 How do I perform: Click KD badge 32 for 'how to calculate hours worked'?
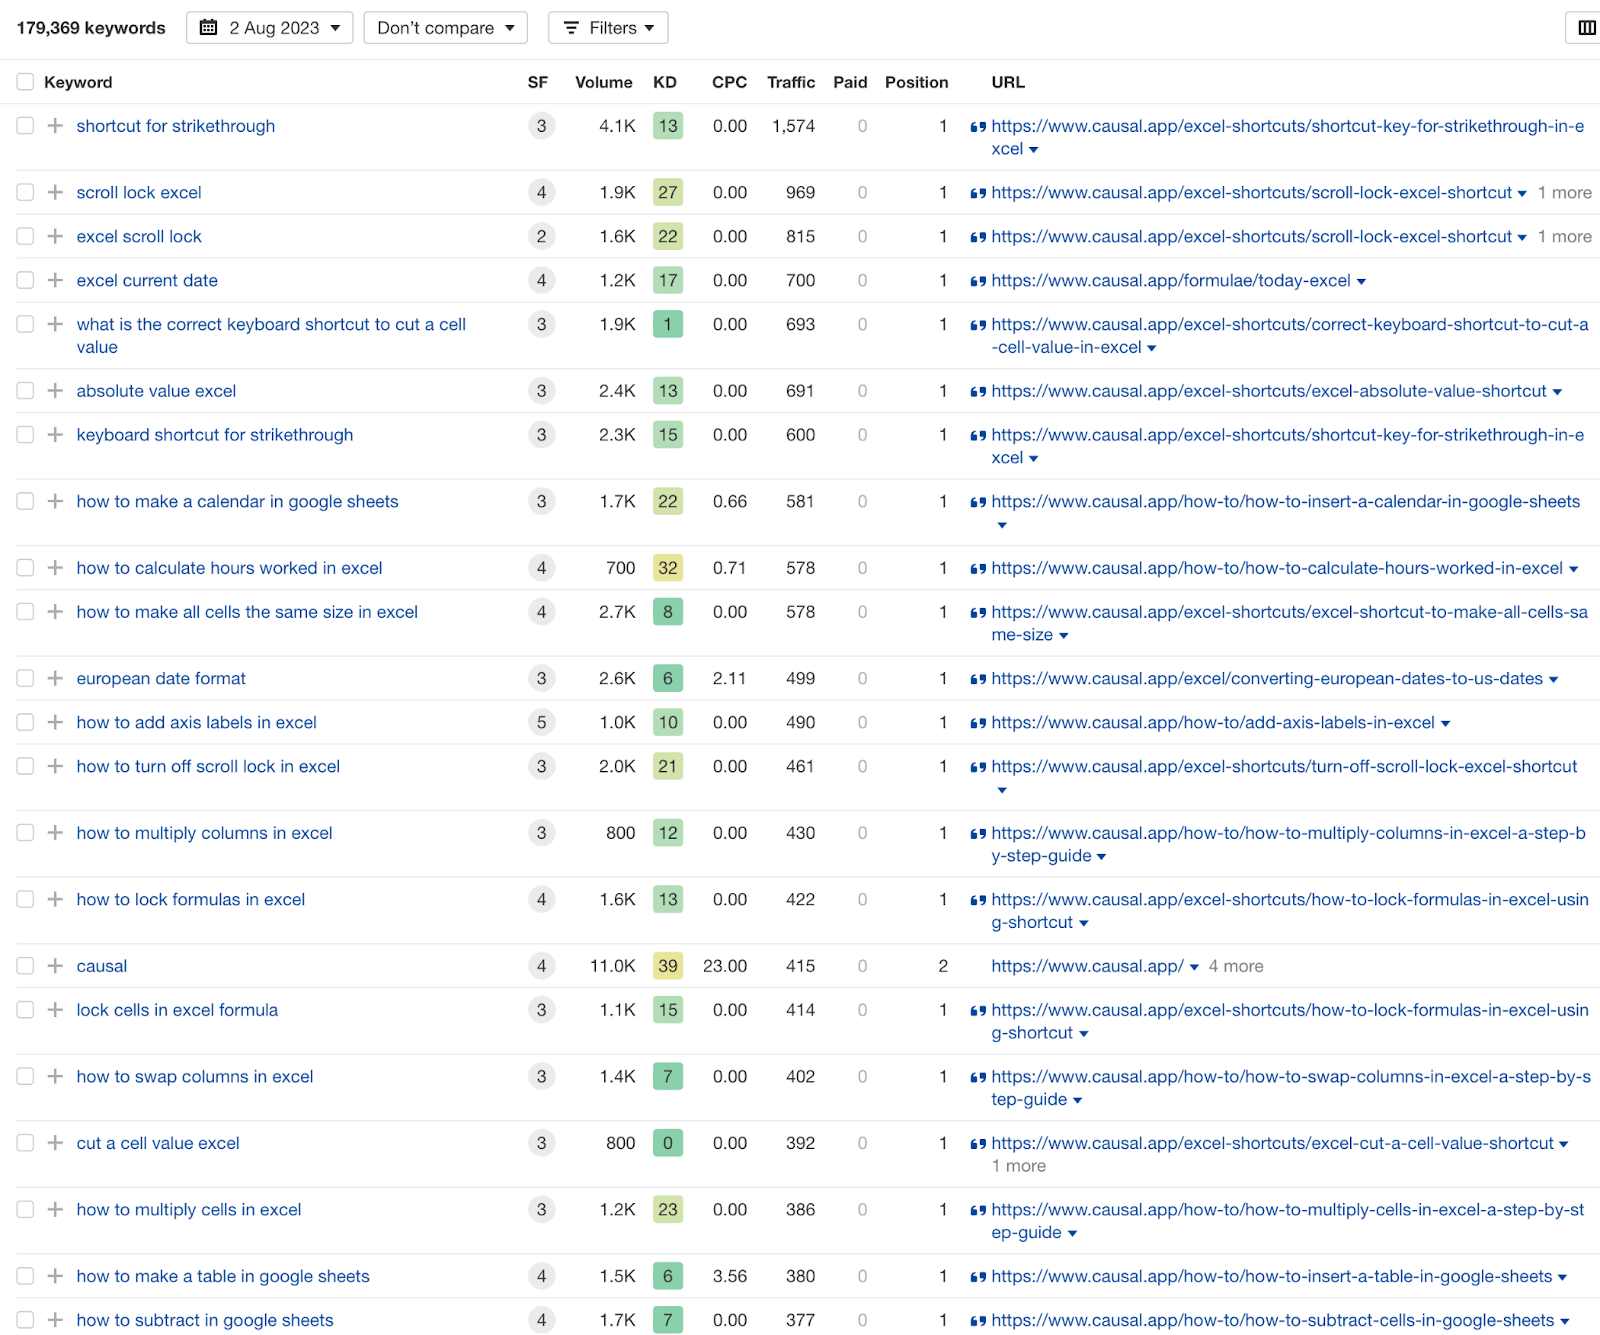point(668,568)
